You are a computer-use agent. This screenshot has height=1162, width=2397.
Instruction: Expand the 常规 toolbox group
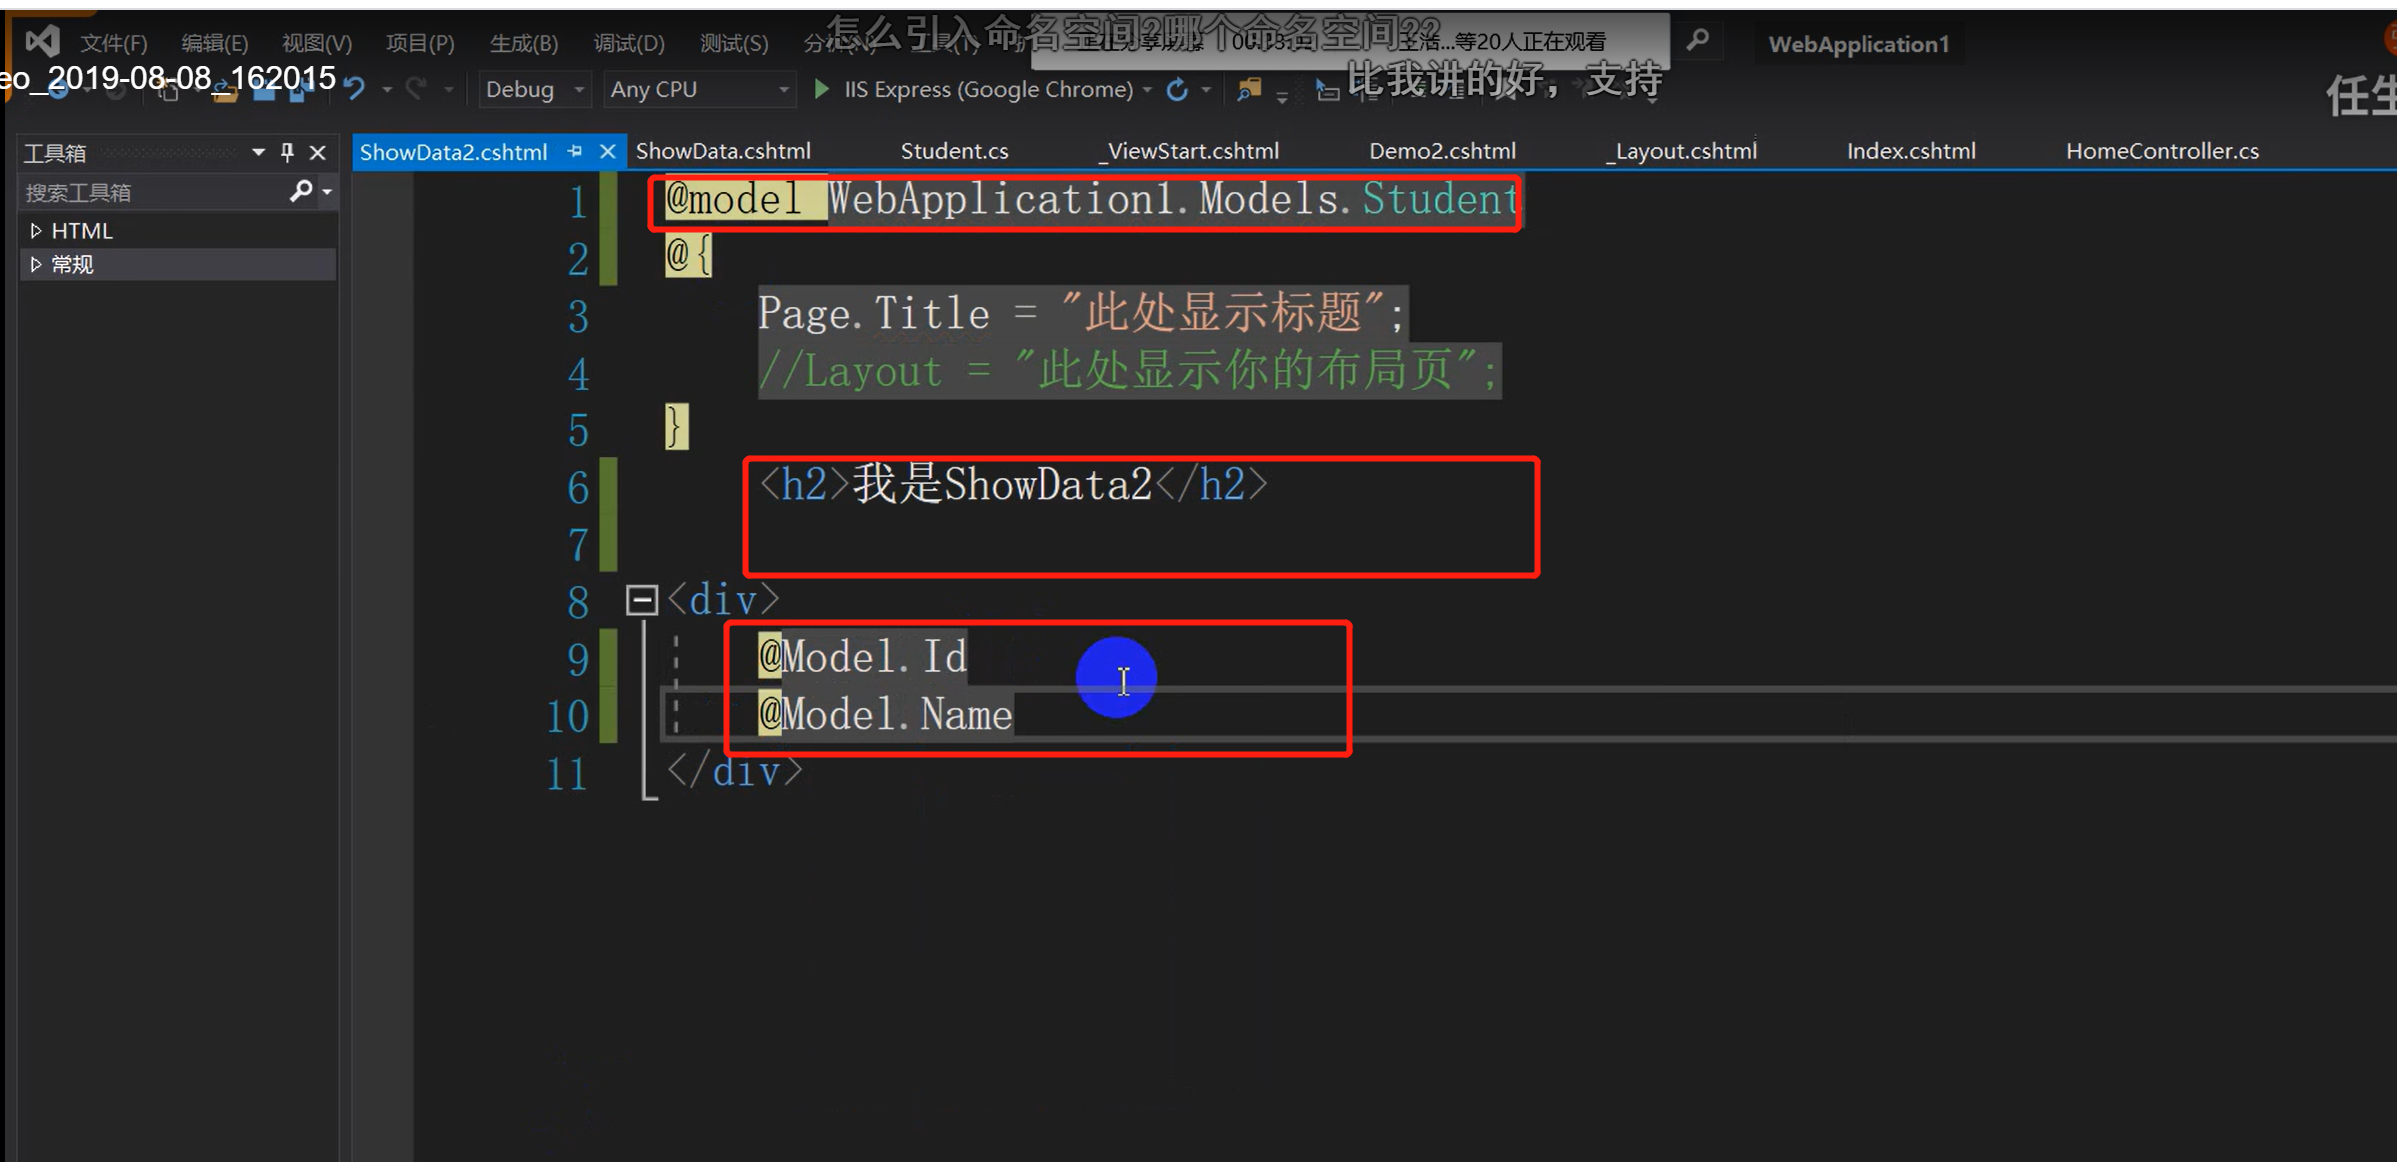[36, 265]
